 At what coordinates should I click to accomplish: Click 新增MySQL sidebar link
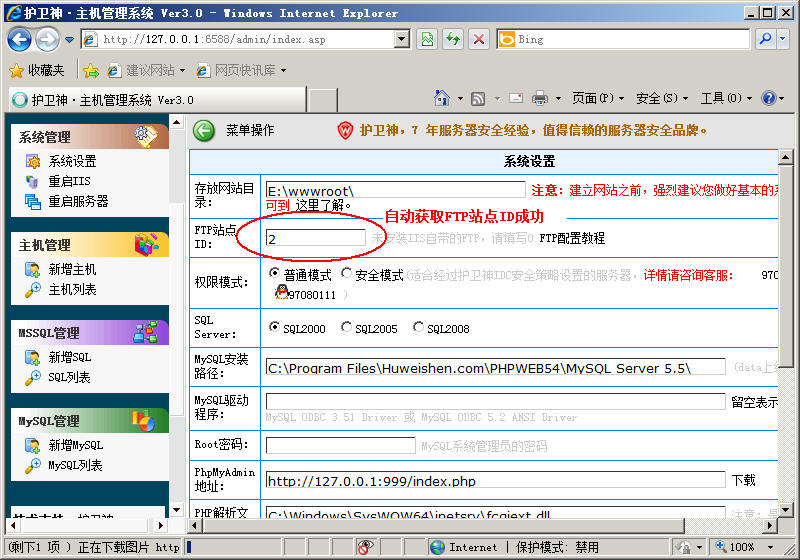(x=75, y=445)
